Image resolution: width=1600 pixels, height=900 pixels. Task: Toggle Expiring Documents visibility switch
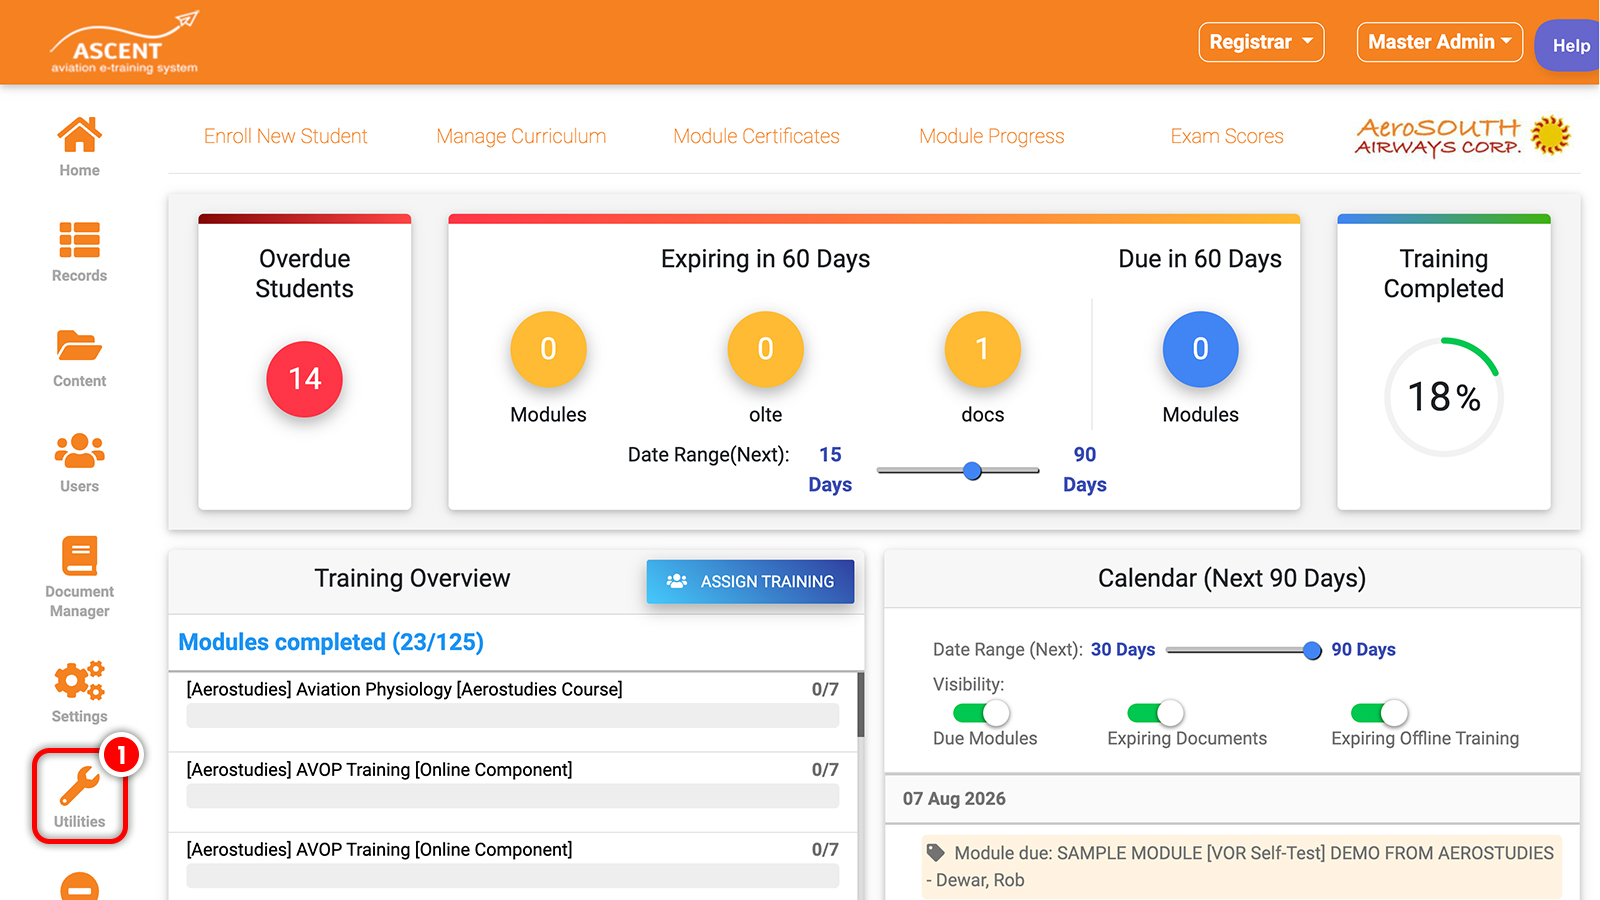point(1155,713)
